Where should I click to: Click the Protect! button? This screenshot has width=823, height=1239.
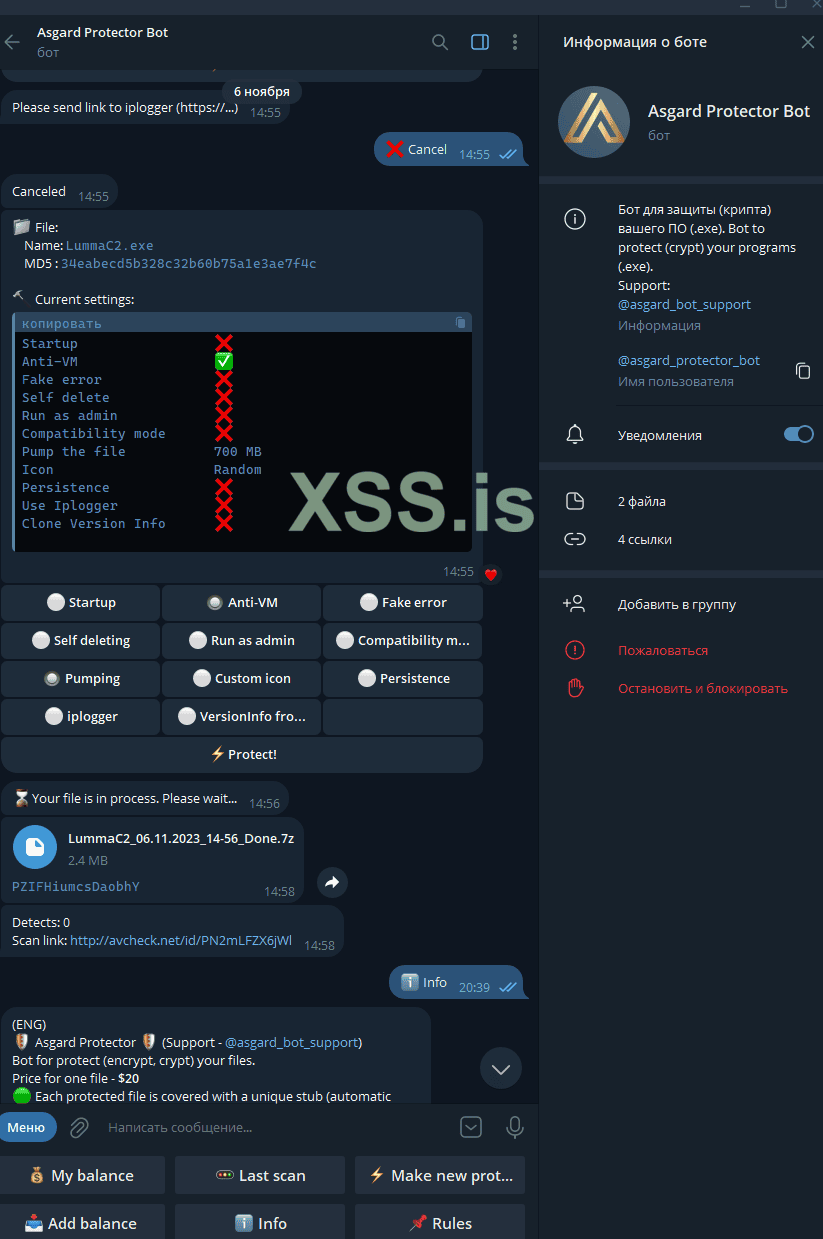click(x=242, y=755)
